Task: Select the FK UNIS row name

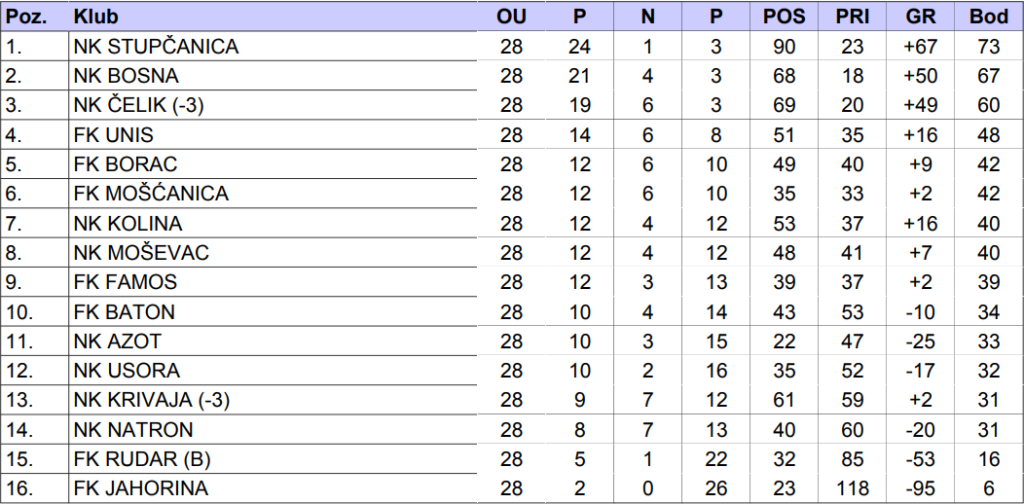Action: click(113, 135)
